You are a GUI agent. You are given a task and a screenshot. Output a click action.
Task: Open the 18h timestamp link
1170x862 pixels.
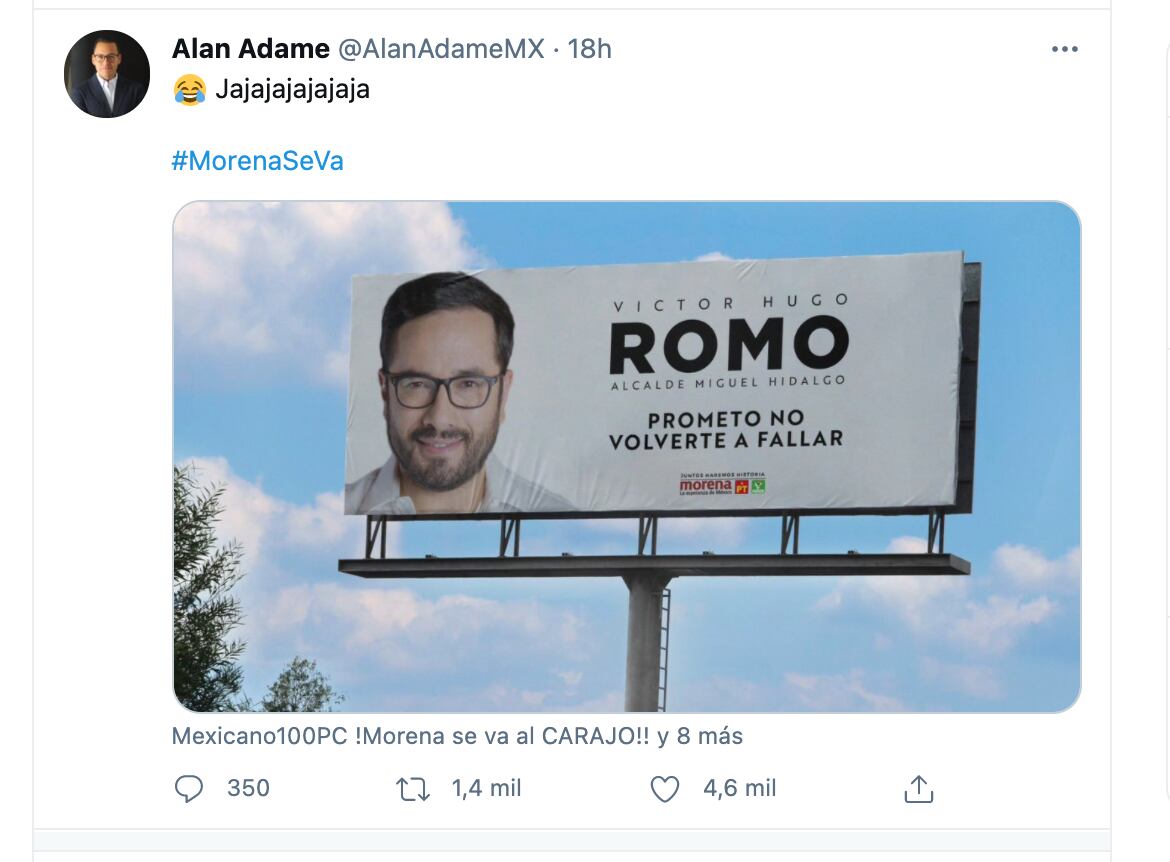(590, 48)
